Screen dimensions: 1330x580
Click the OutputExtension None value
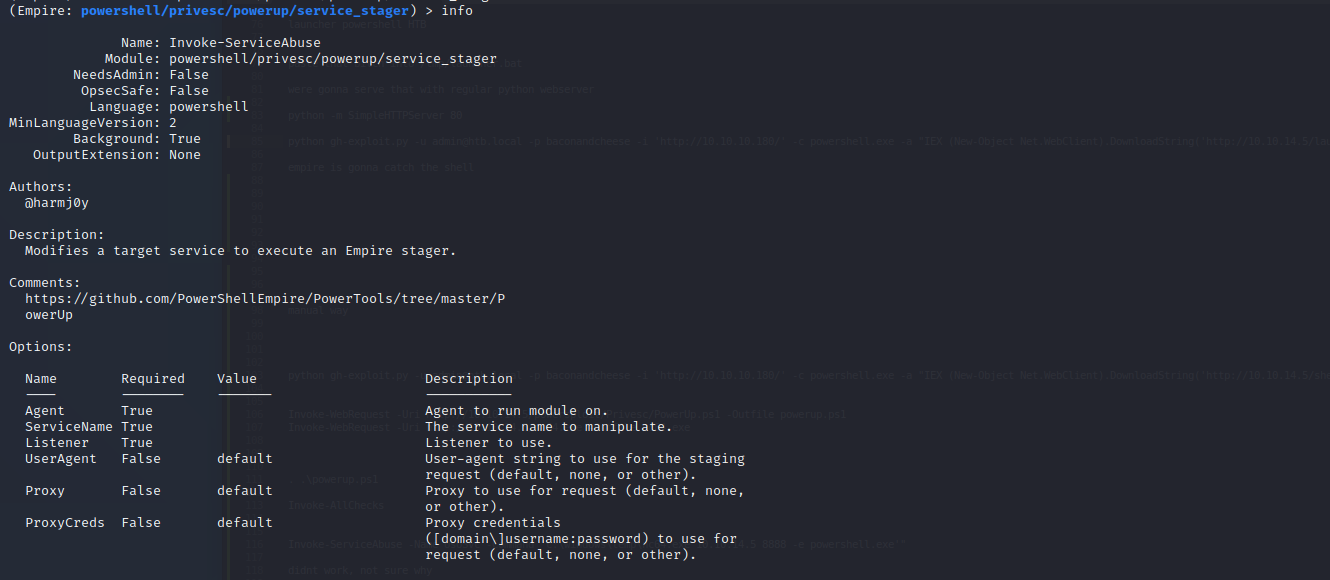pos(185,155)
